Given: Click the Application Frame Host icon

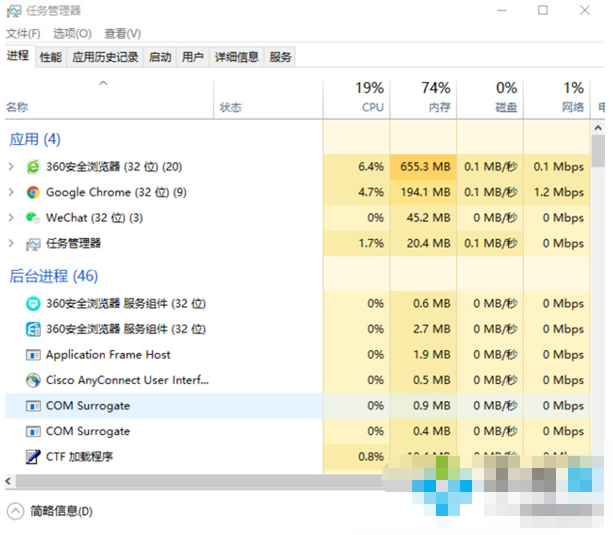Looking at the screenshot, I should 33,355.
